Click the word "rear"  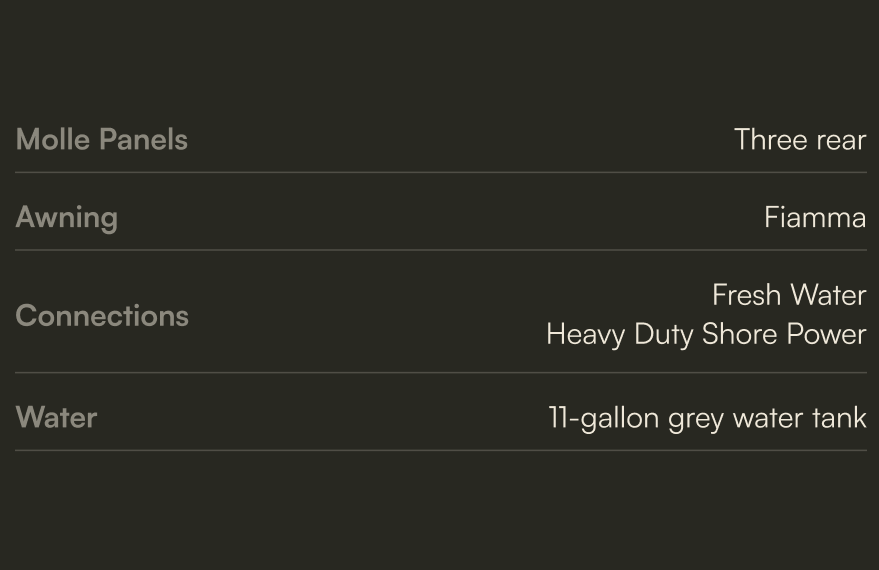click(841, 139)
